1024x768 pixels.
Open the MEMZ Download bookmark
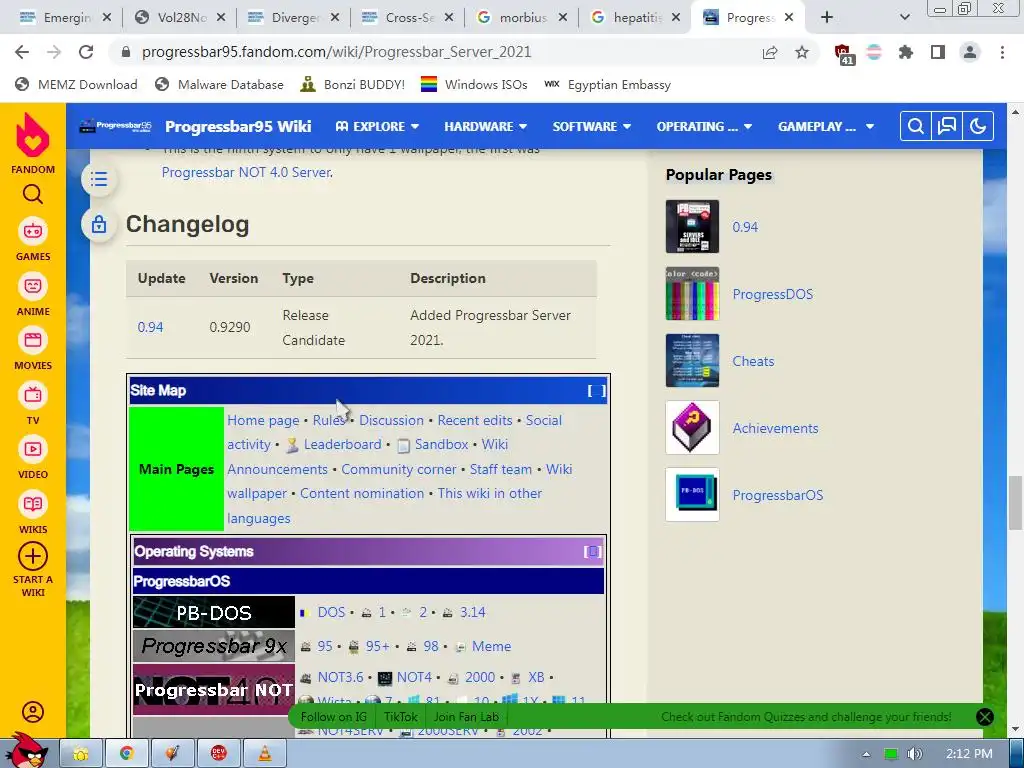[76, 84]
